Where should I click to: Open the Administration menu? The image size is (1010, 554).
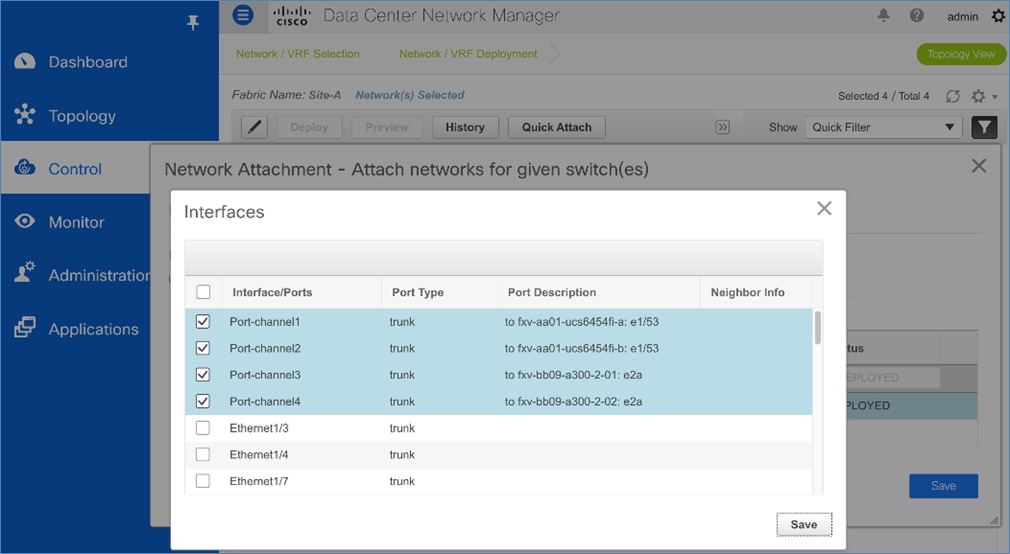[100, 275]
